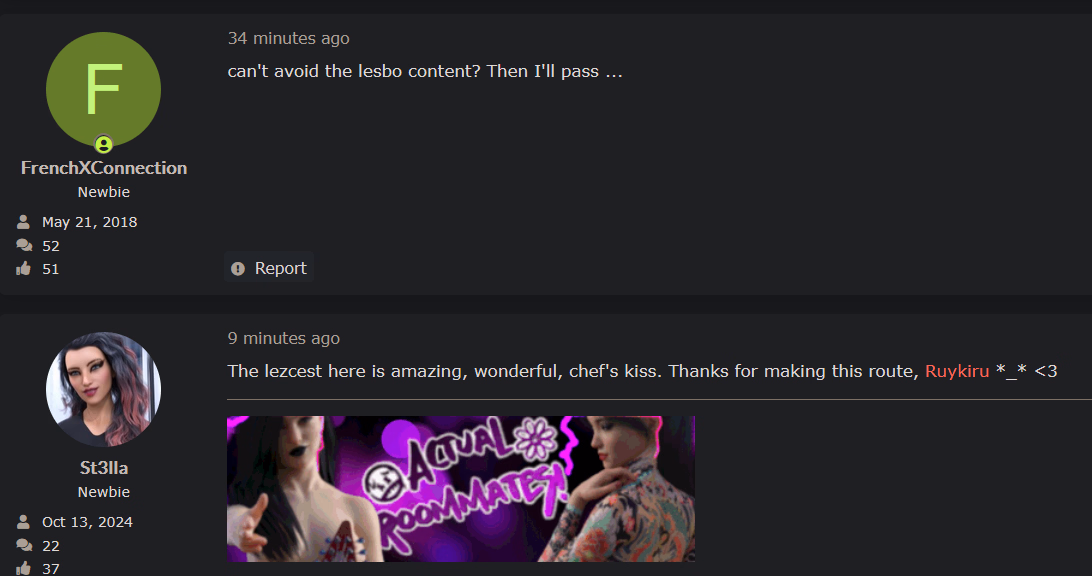Click the Ruykiru user mention
The width and height of the screenshot is (1092, 576).
tap(957, 371)
